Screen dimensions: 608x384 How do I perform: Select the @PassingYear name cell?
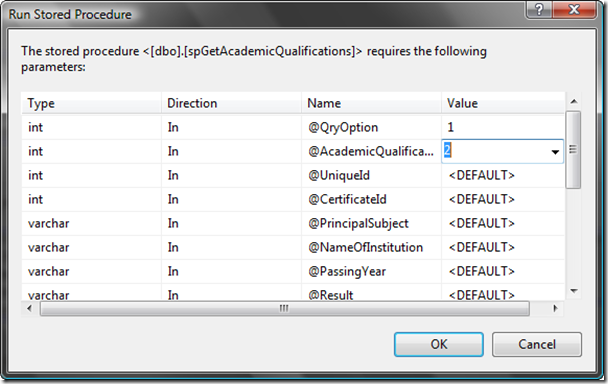coord(371,272)
